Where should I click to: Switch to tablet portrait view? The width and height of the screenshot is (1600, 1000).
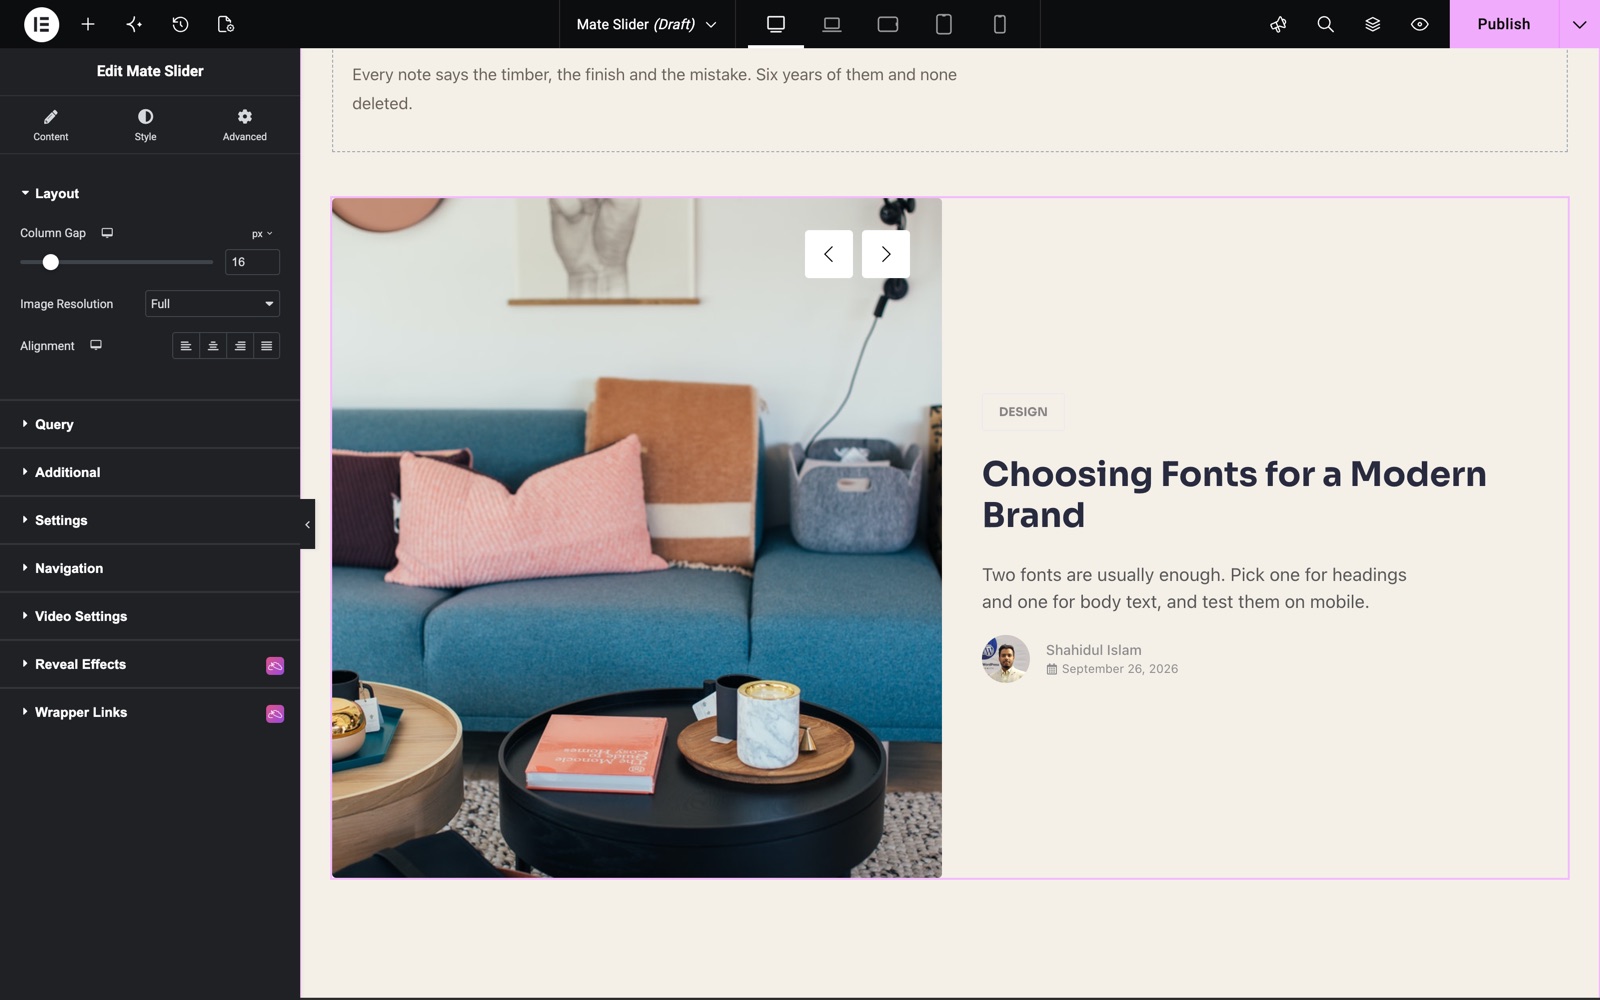(x=944, y=24)
